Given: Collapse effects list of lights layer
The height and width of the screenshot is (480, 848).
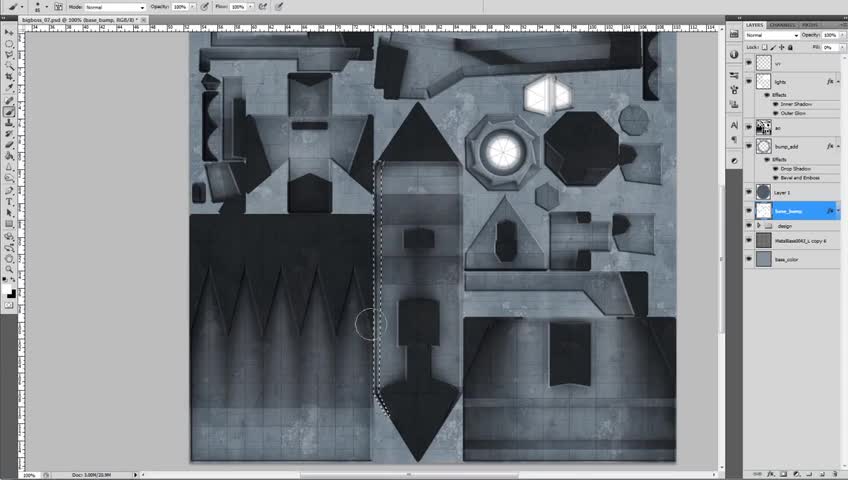Looking at the screenshot, I should point(838,82).
